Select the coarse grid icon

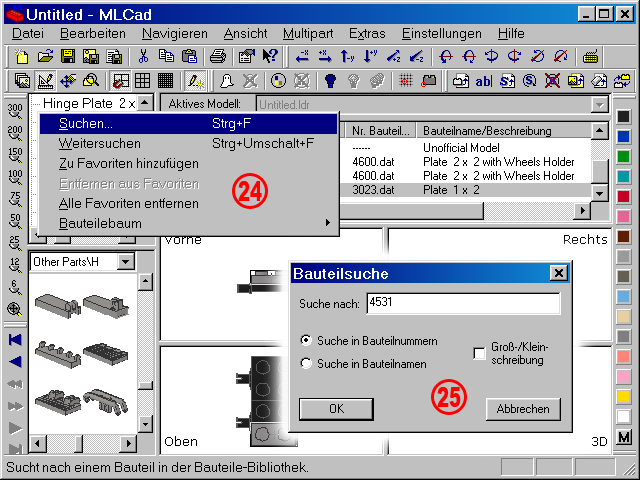pyautogui.click(x=142, y=80)
